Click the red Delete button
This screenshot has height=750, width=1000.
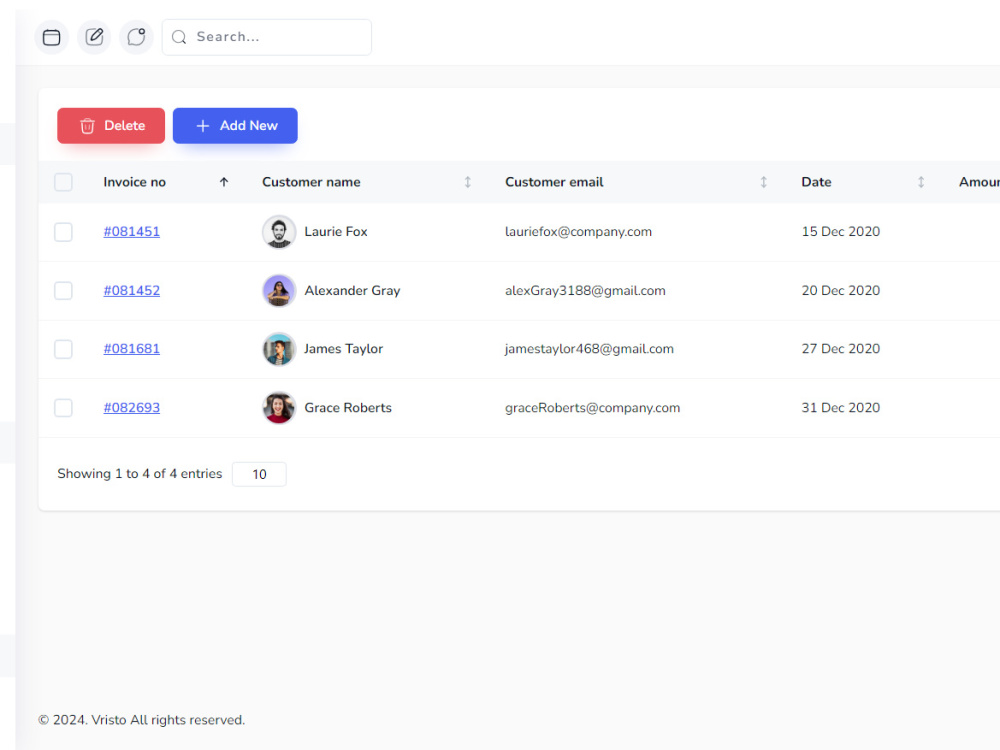pyautogui.click(x=111, y=126)
